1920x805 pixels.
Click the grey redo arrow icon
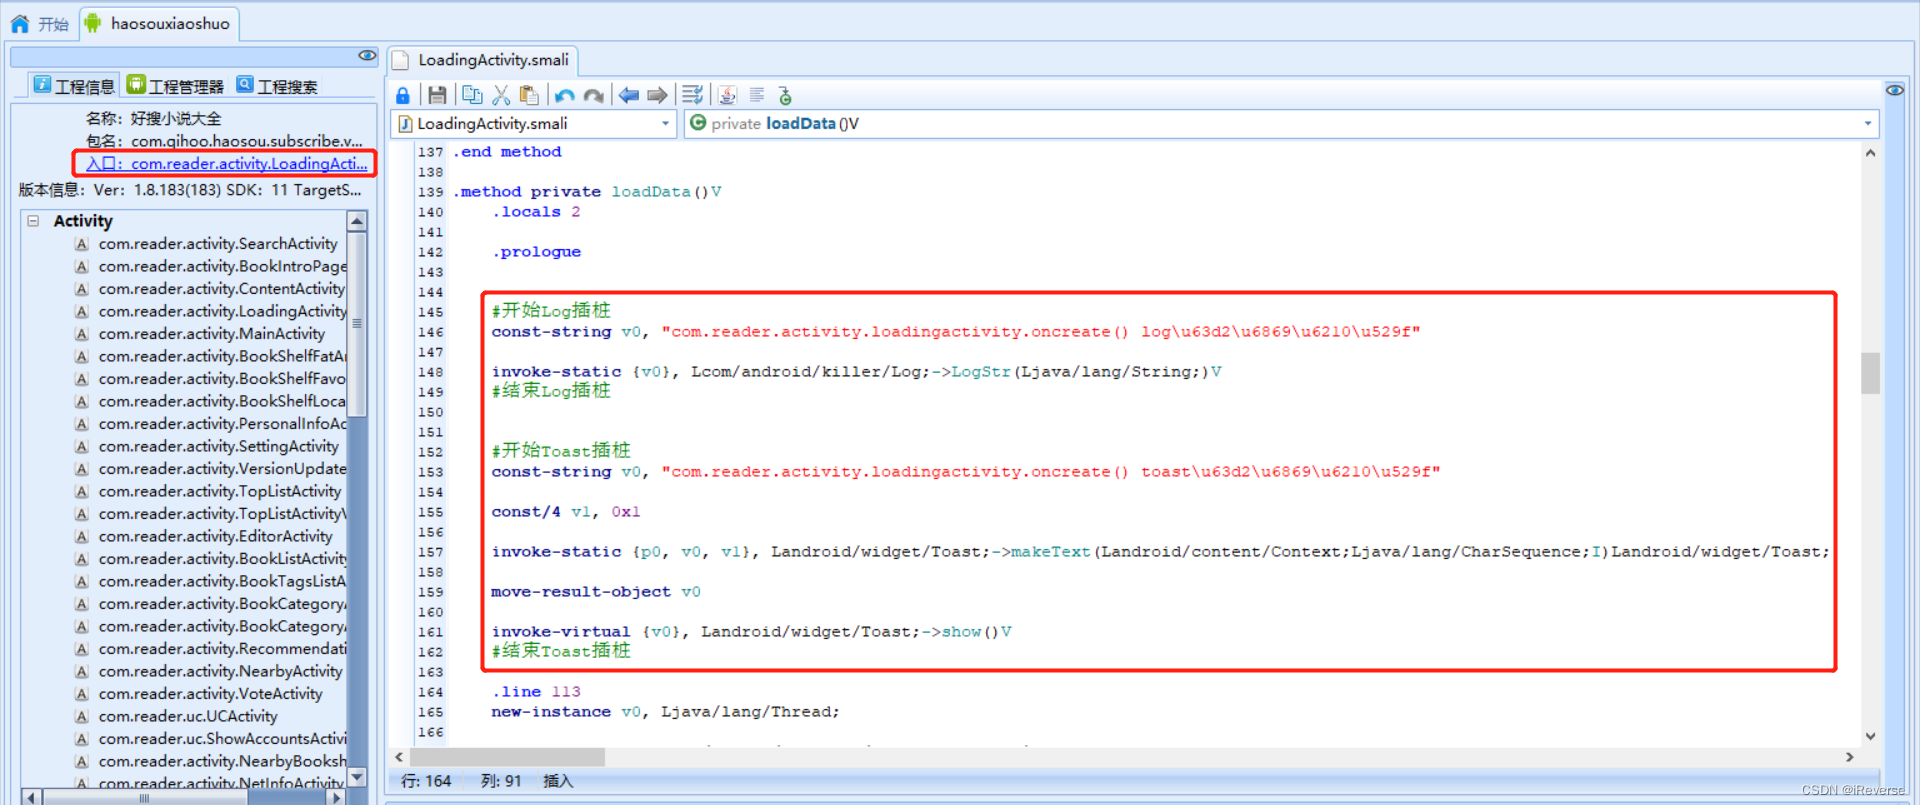594,95
